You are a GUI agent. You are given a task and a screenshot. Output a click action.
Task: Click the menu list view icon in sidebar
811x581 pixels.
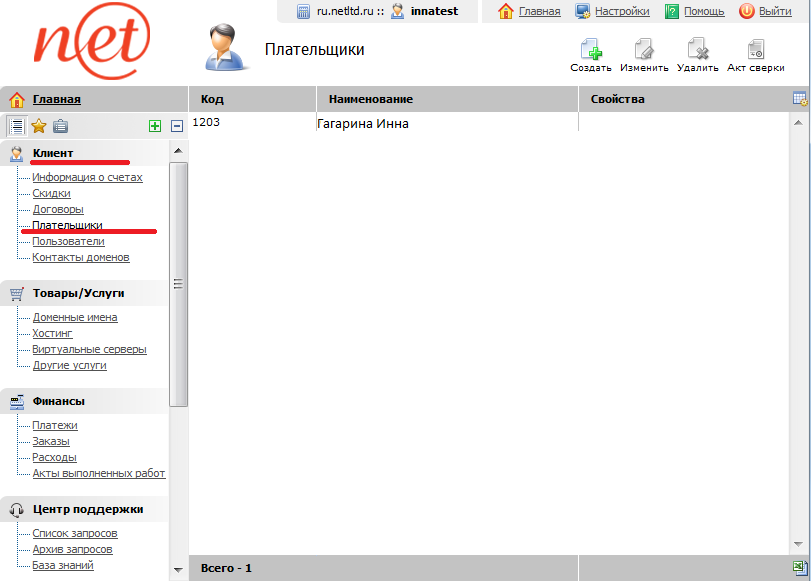[x=16, y=126]
